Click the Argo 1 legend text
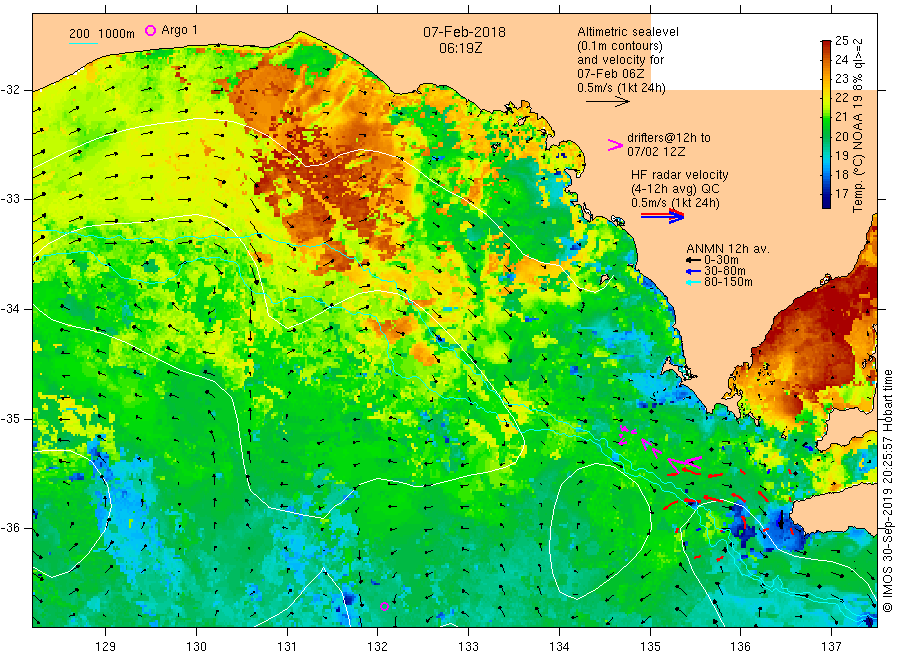This screenshot has width=900, height=660. click(180, 30)
